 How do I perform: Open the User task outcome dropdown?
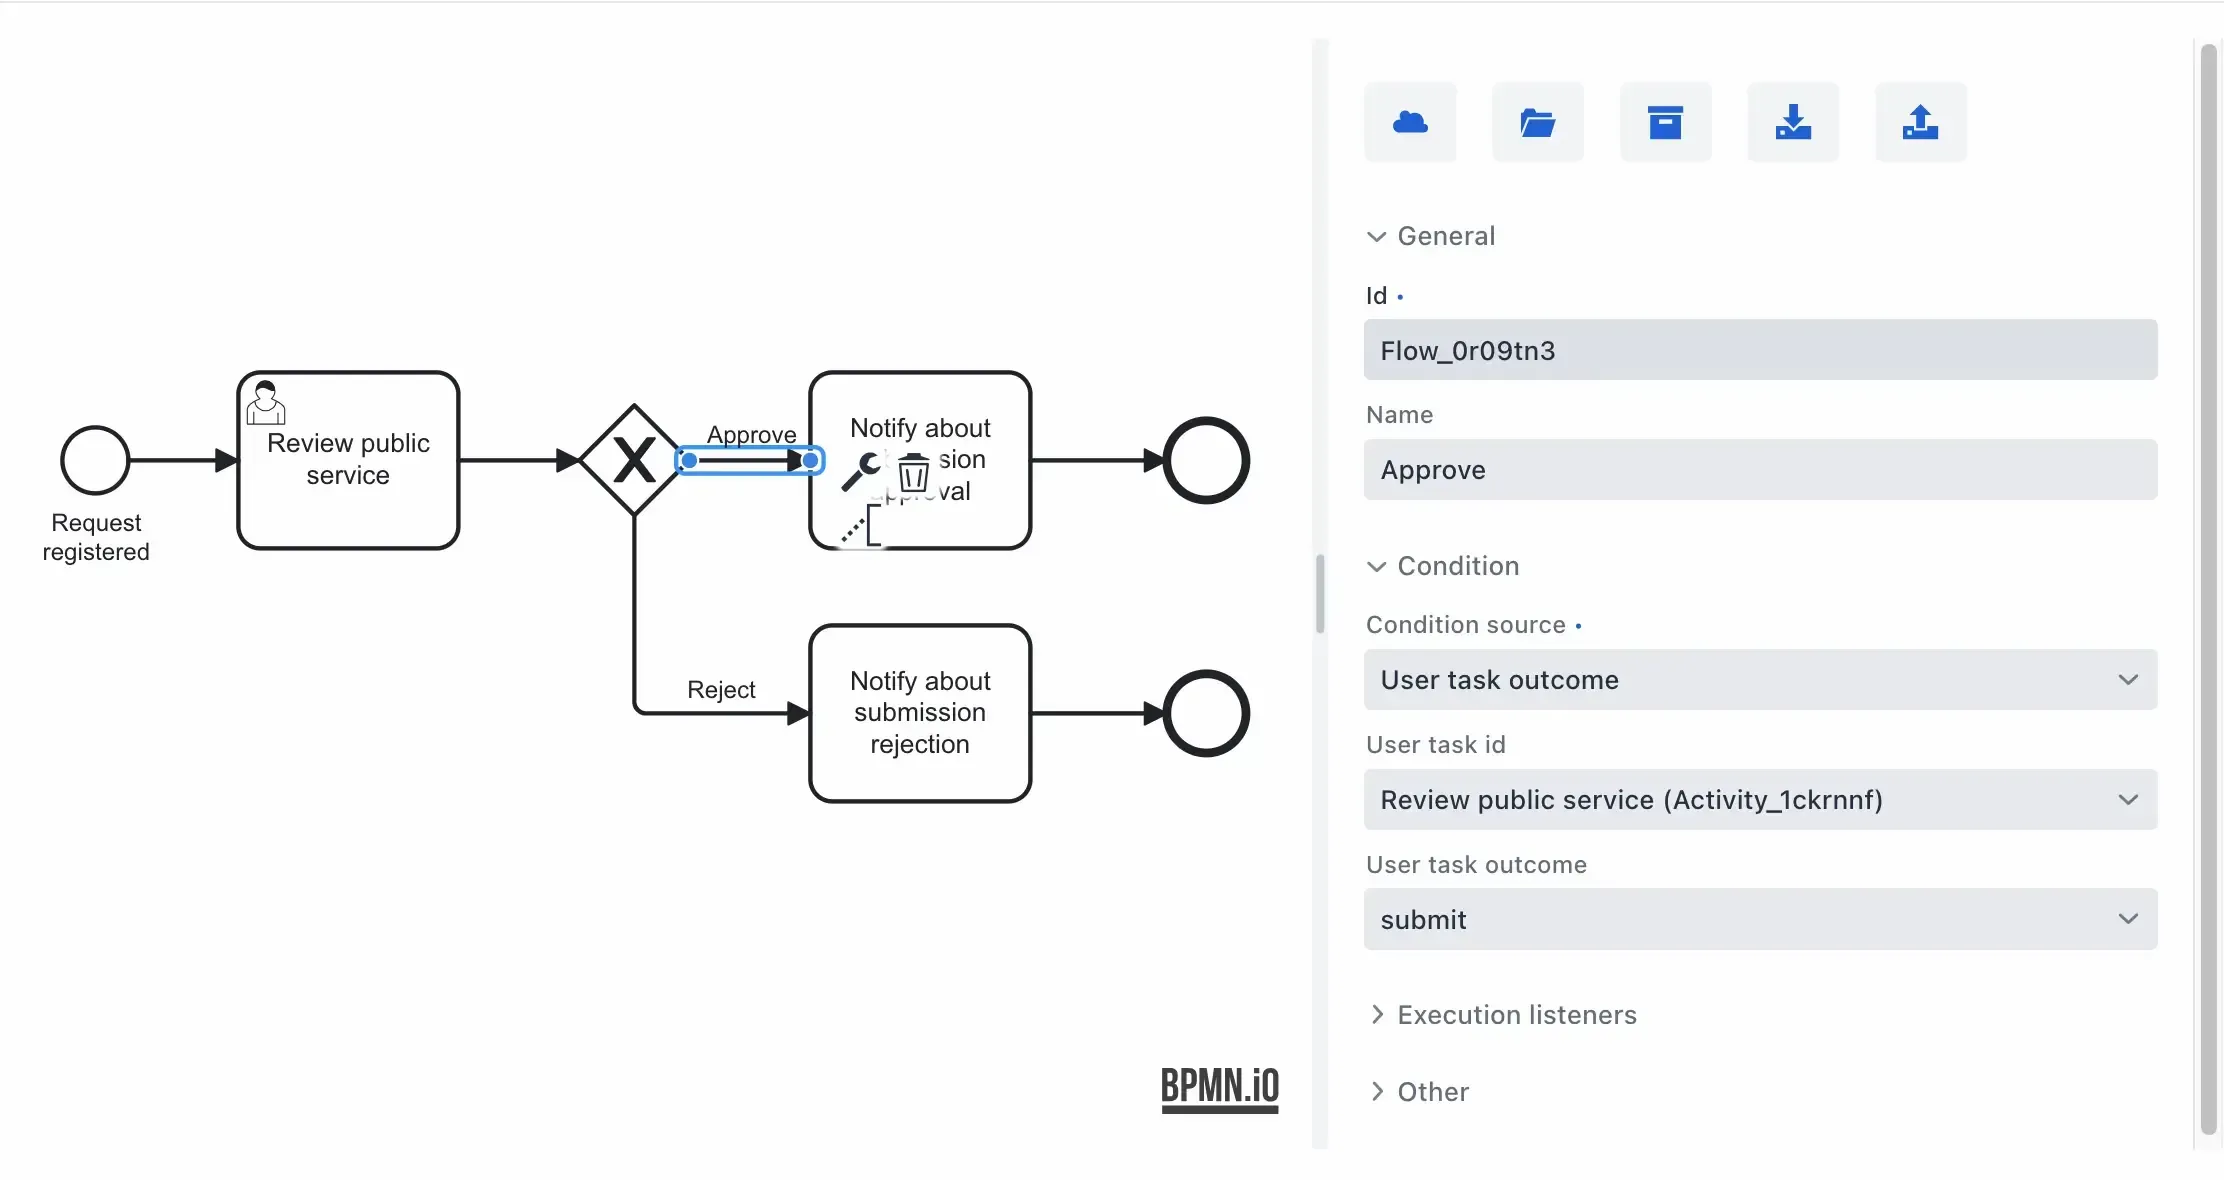(x=1759, y=920)
